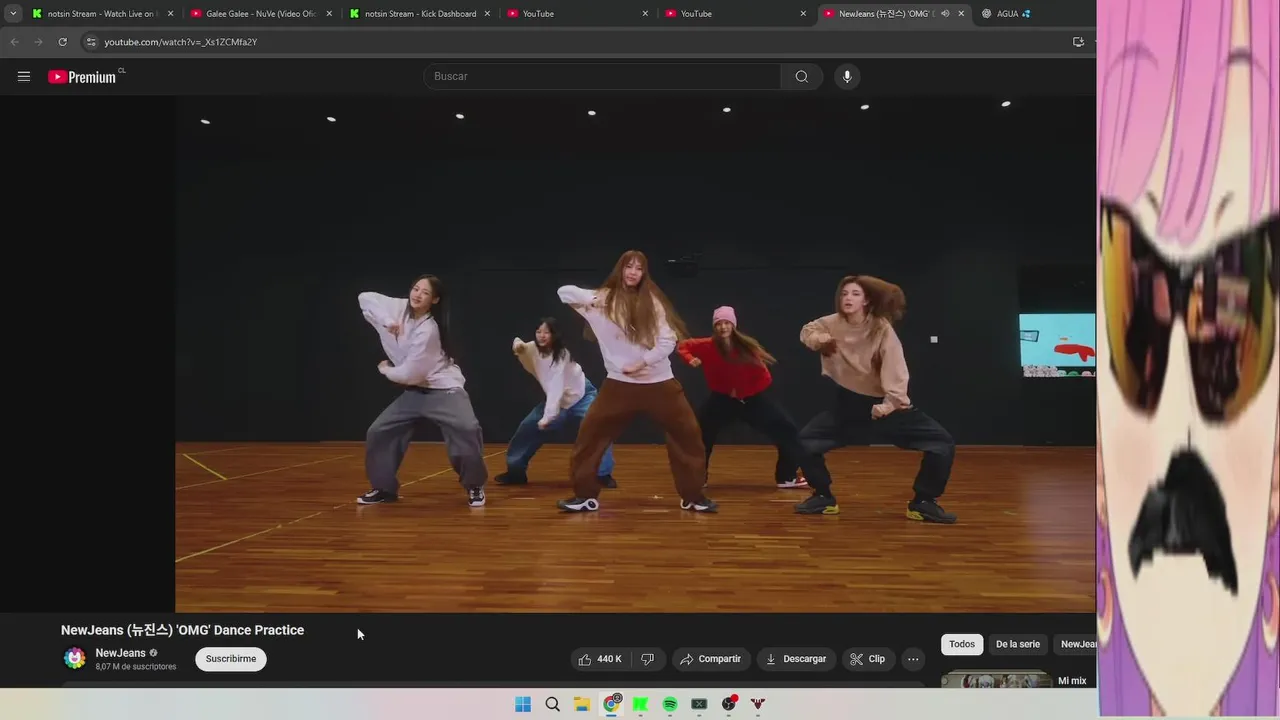Switch to the first YouTube tab
This screenshot has width=1280, height=720.
point(578,14)
